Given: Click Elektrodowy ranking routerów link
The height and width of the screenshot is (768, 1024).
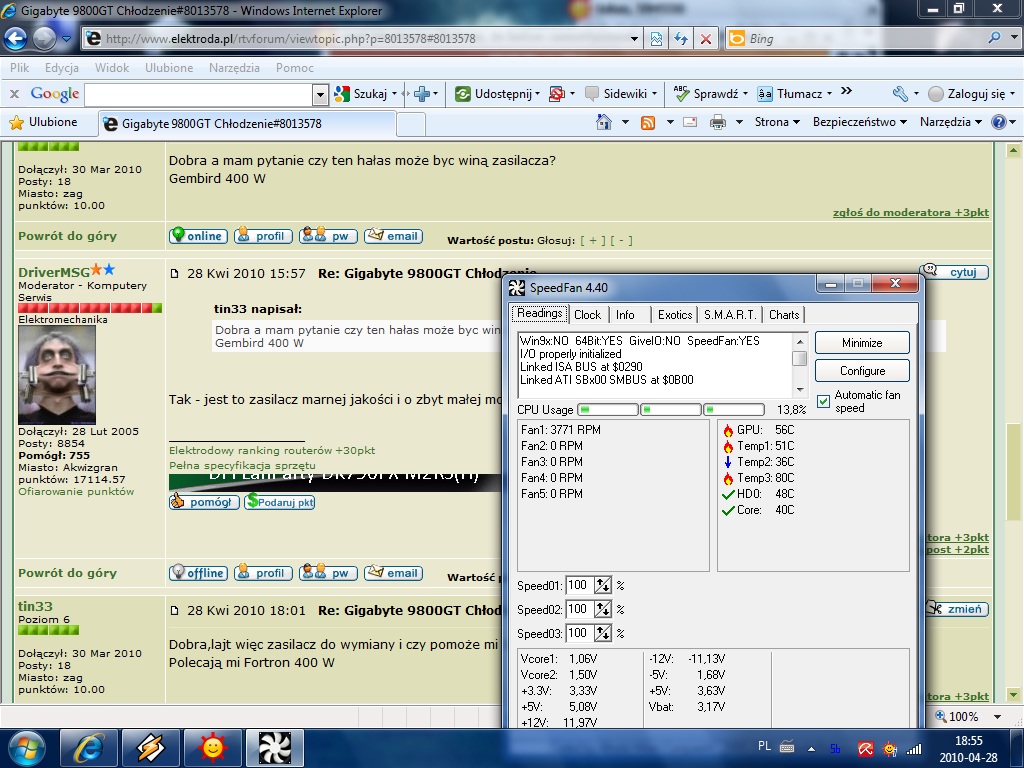Looking at the screenshot, I should [272, 451].
